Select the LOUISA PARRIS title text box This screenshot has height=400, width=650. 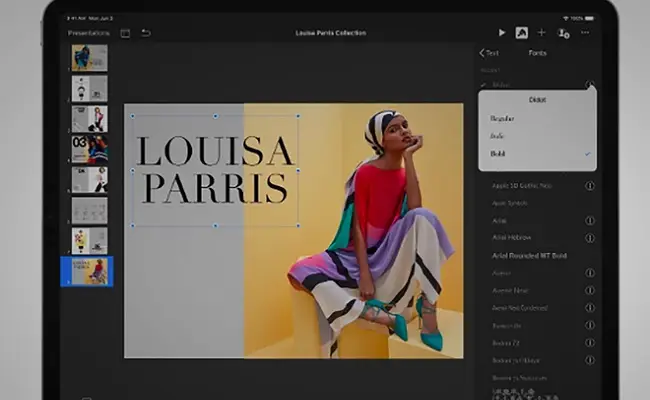point(215,169)
